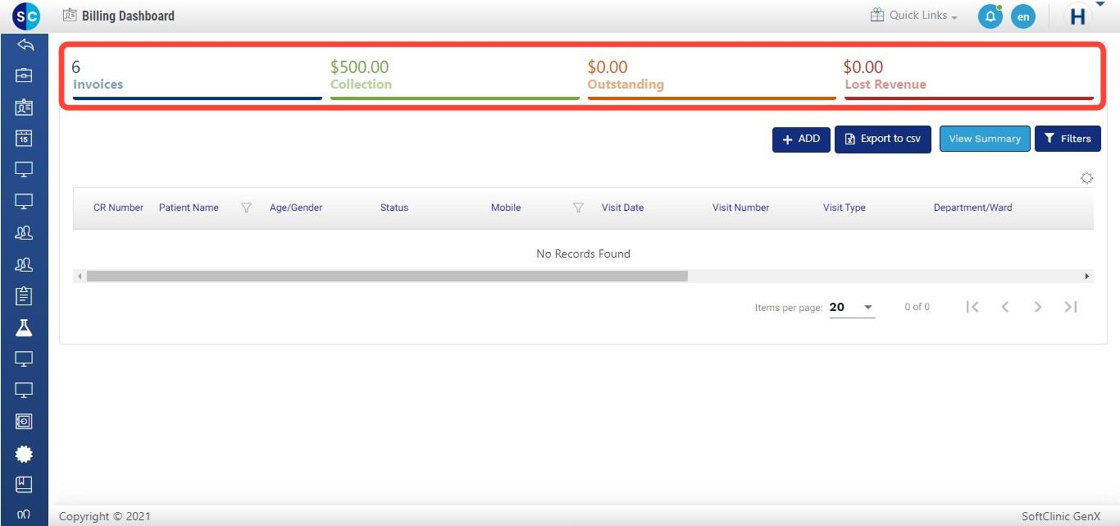This screenshot has height=526, width=1120.
Task: Click the 0 of 0 page count
Action: (x=917, y=307)
